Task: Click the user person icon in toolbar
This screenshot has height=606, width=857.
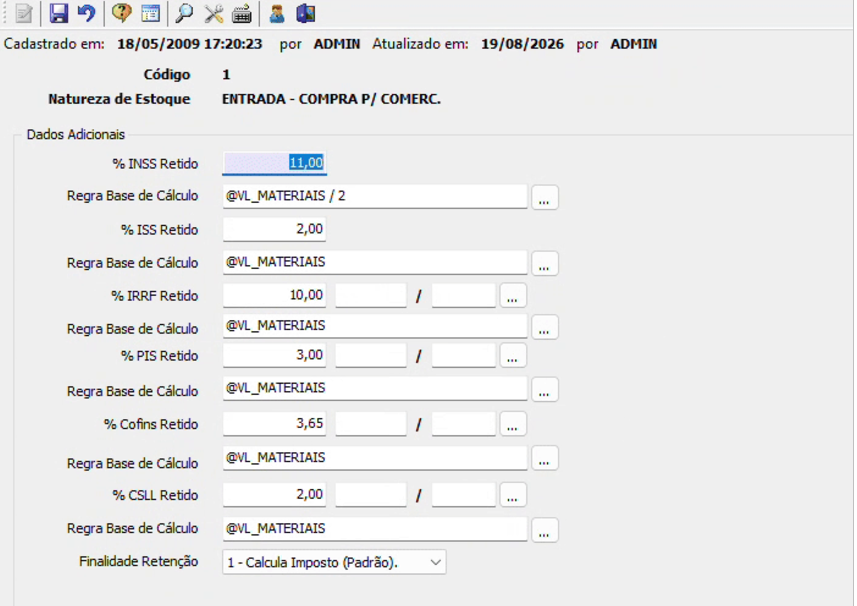Action: point(277,13)
